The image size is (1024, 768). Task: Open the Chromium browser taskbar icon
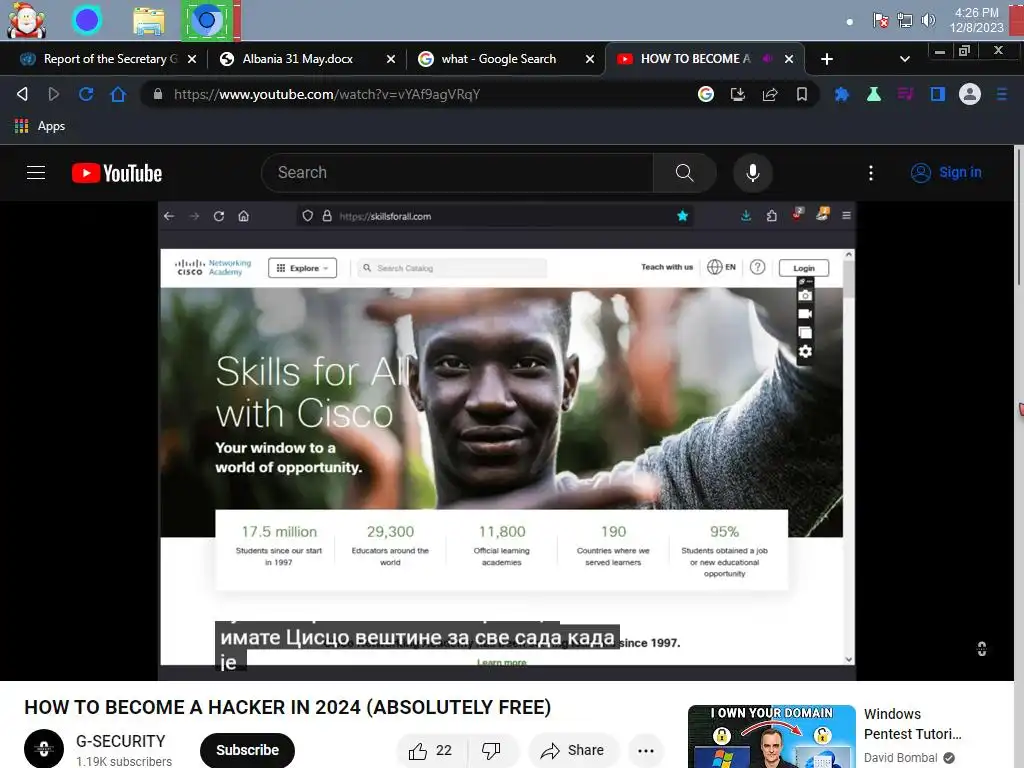coord(206,20)
